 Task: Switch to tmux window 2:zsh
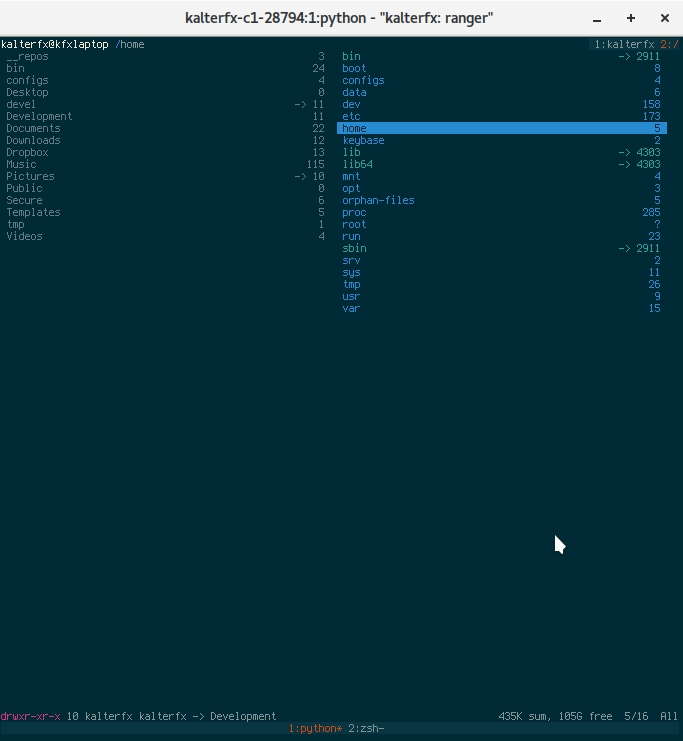[x=366, y=728]
